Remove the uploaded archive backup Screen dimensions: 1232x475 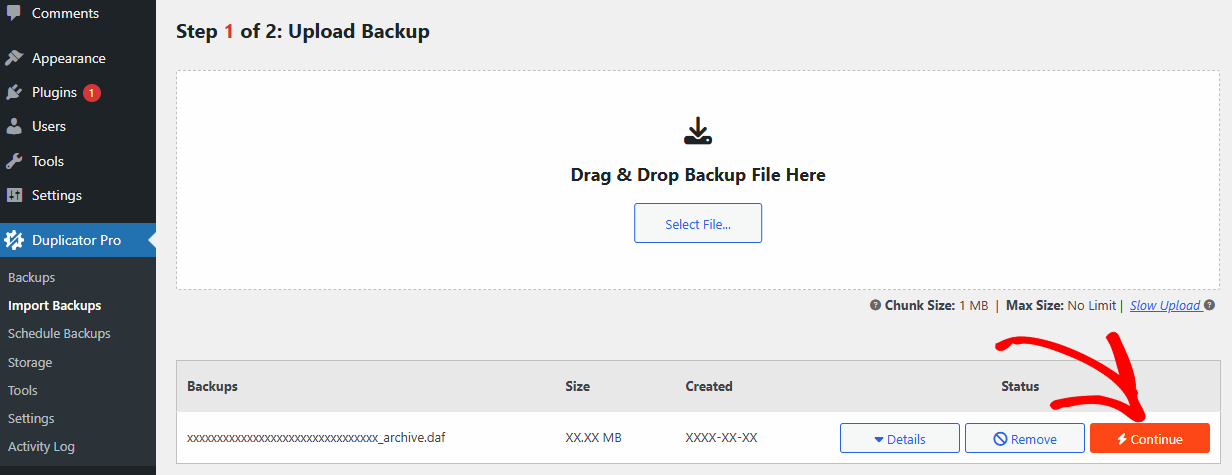click(x=1024, y=439)
